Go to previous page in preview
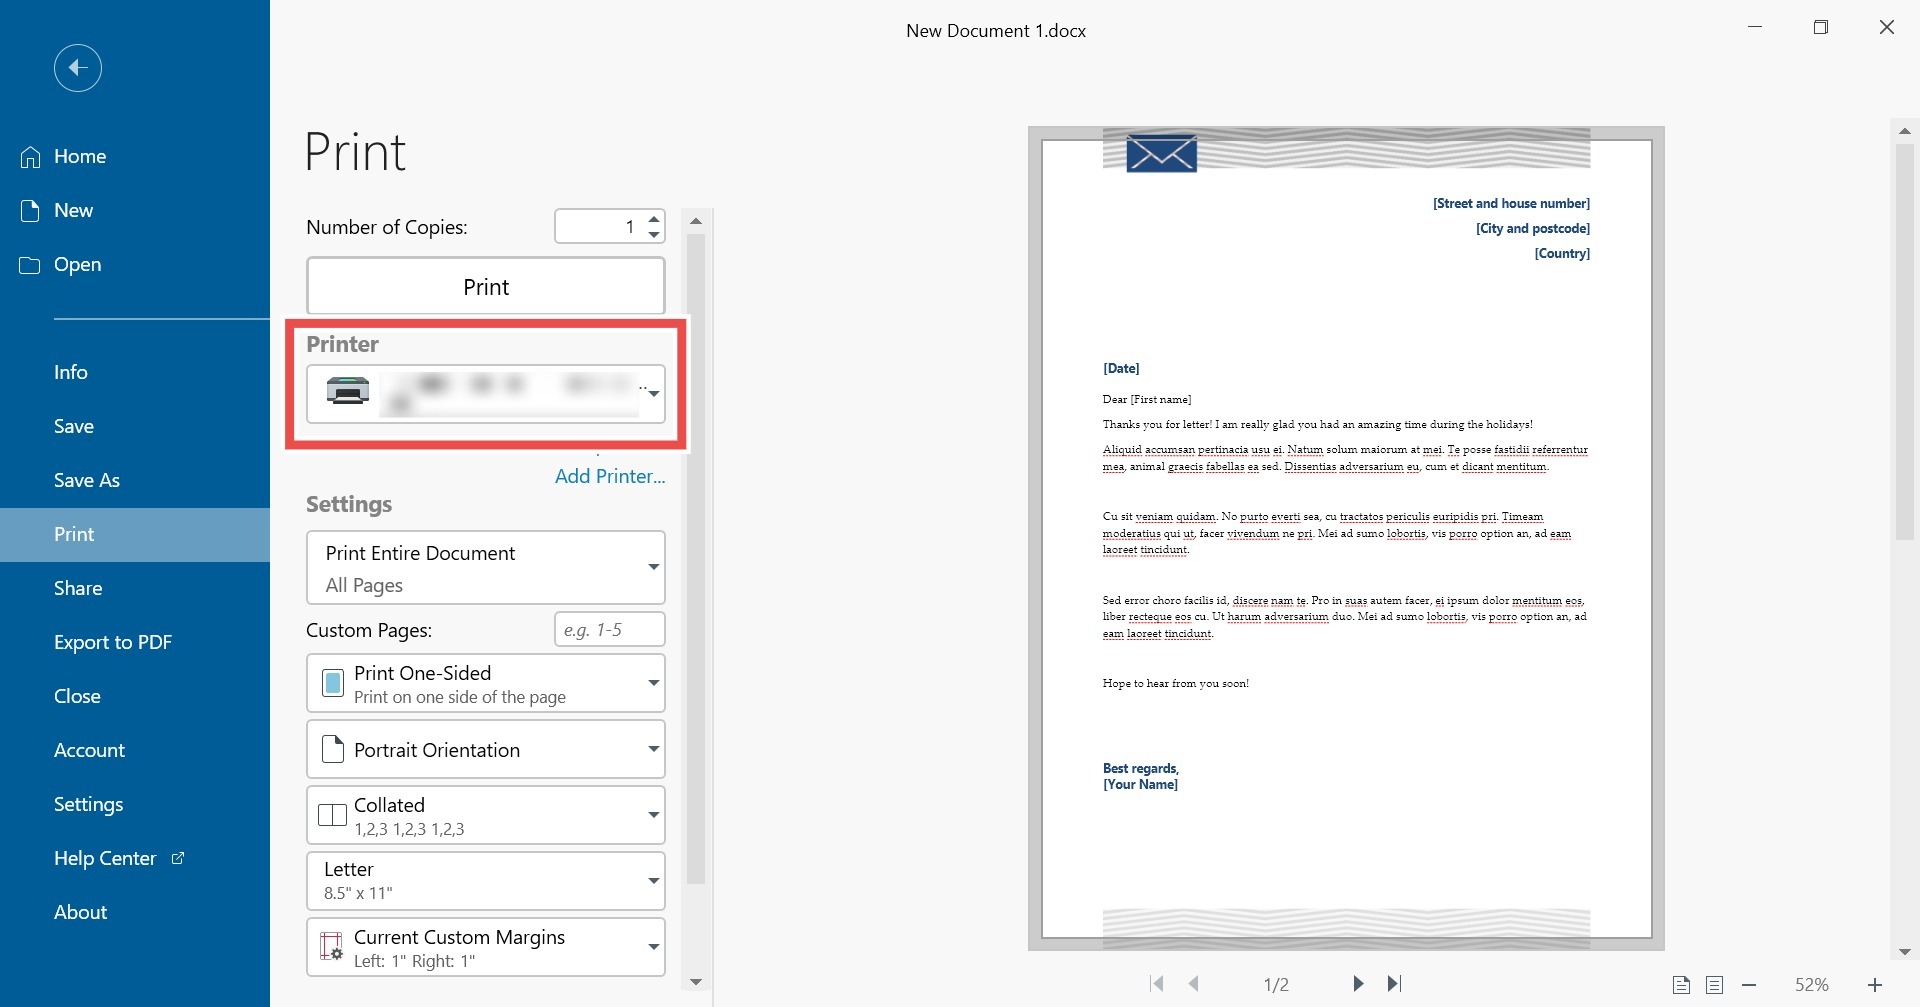 pyautogui.click(x=1194, y=984)
